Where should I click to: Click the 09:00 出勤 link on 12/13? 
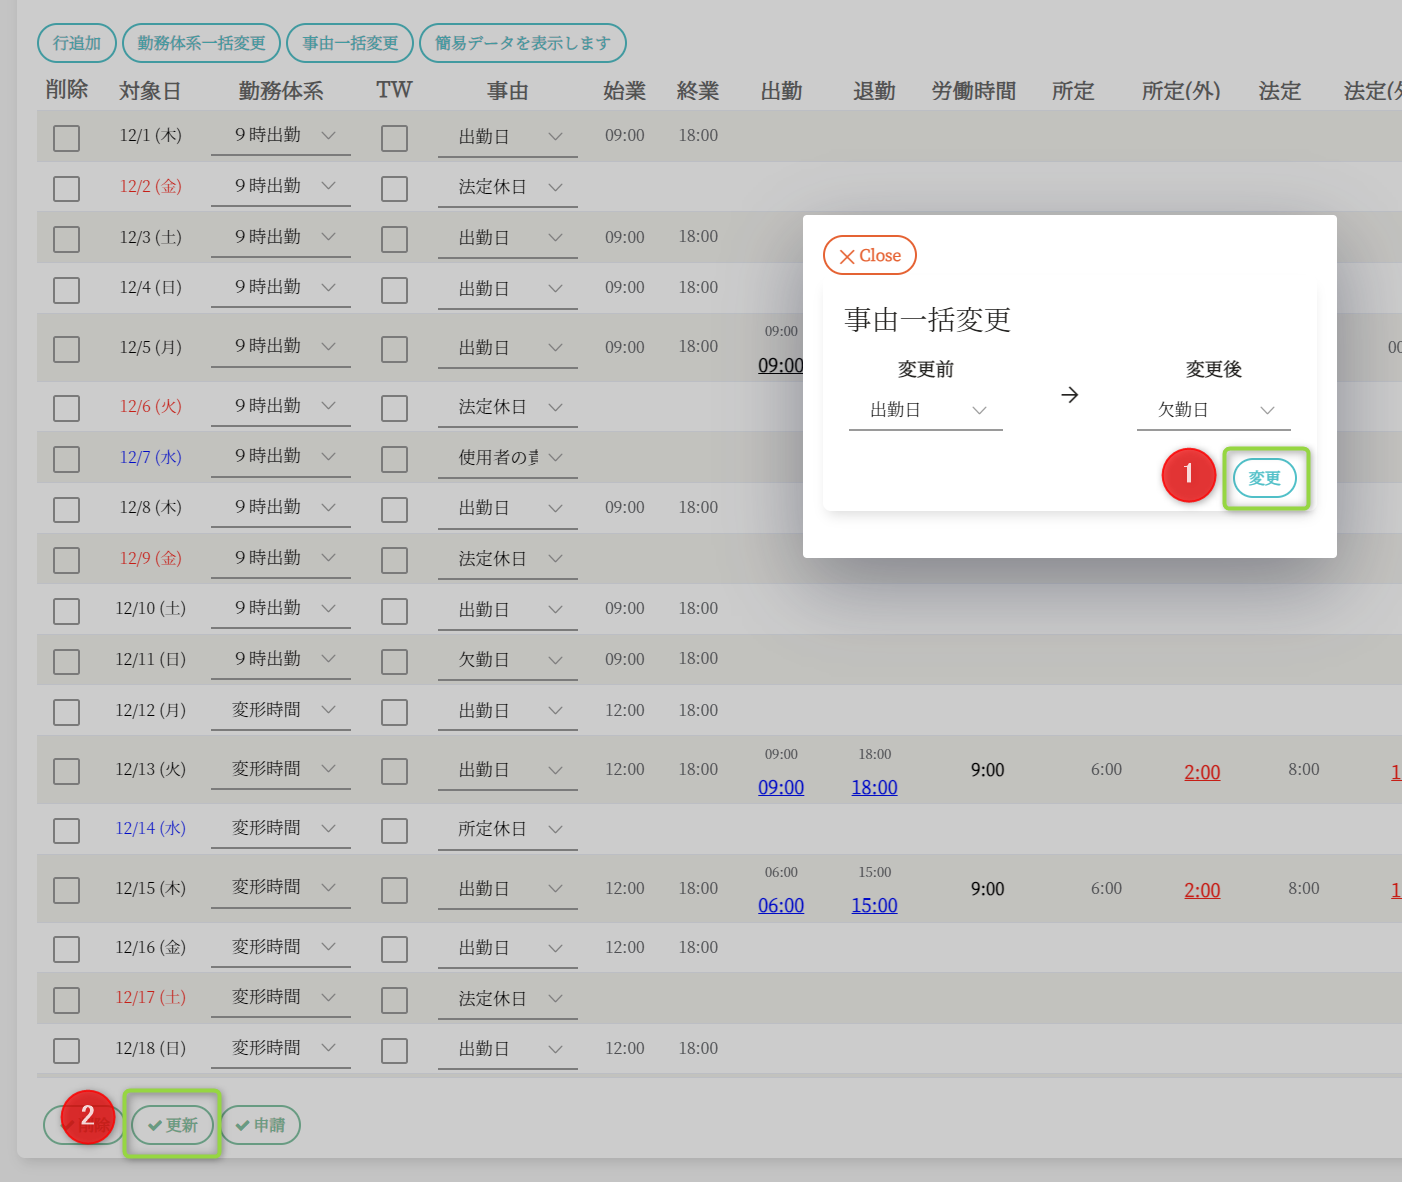tap(781, 787)
